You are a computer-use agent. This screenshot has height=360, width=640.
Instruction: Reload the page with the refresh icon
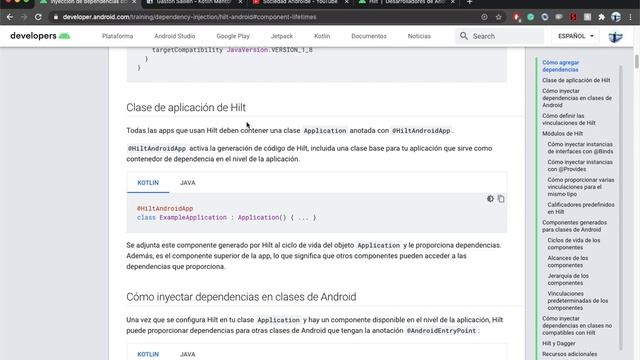[x=38, y=17]
